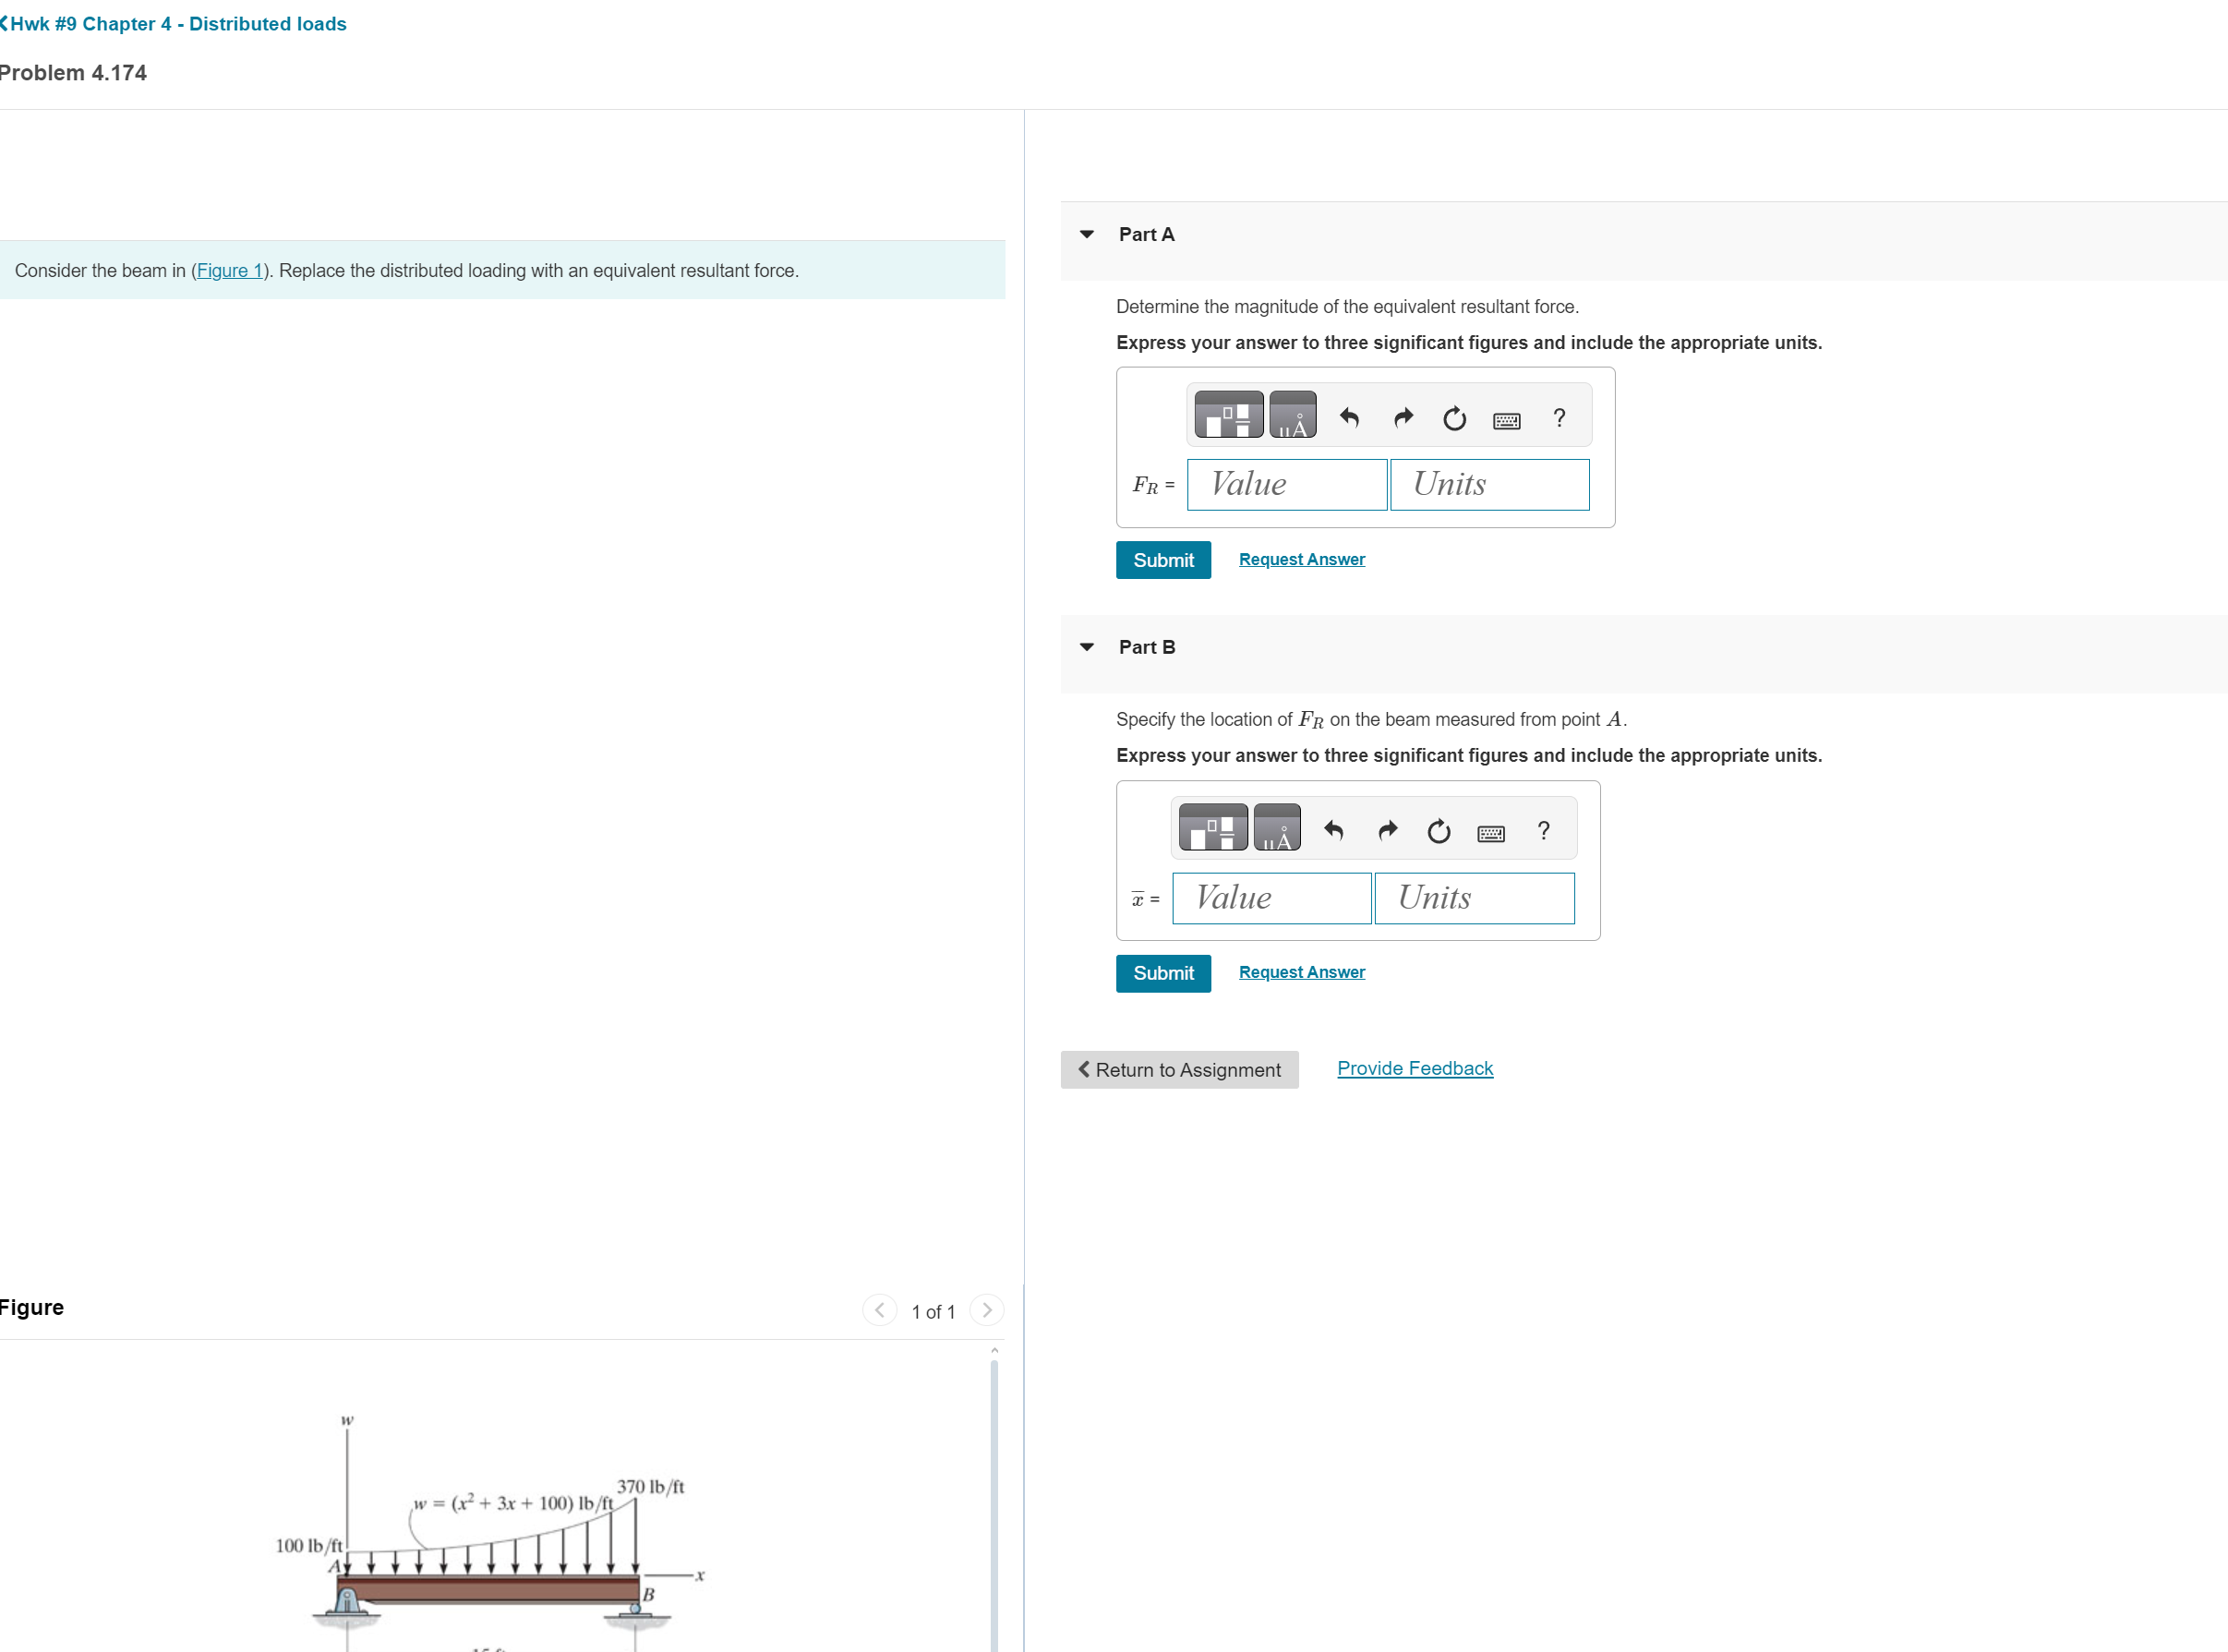The width and height of the screenshot is (2228, 1652).
Task: Open the symbols (µÅ) palette in Part A
Action: click(1292, 415)
